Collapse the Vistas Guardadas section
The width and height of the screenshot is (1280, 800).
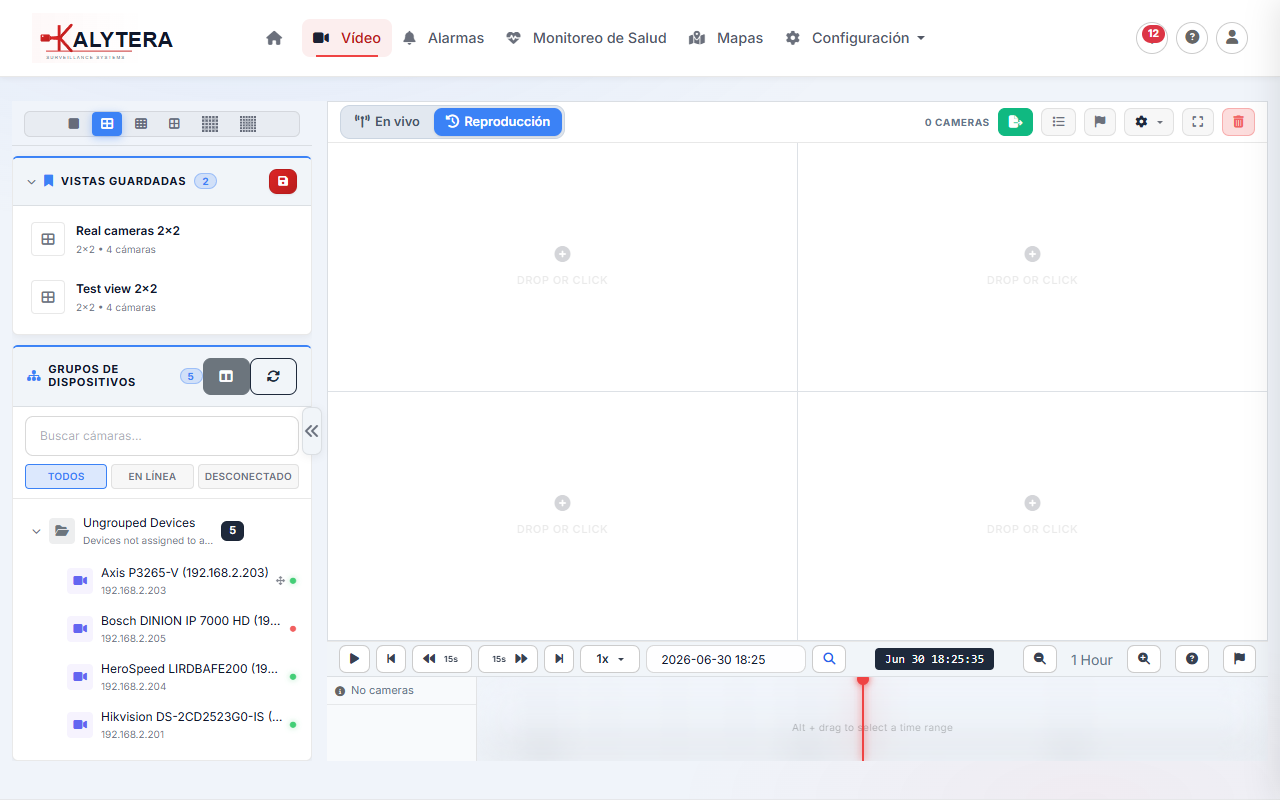pyautogui.click(x=31, y=181)
